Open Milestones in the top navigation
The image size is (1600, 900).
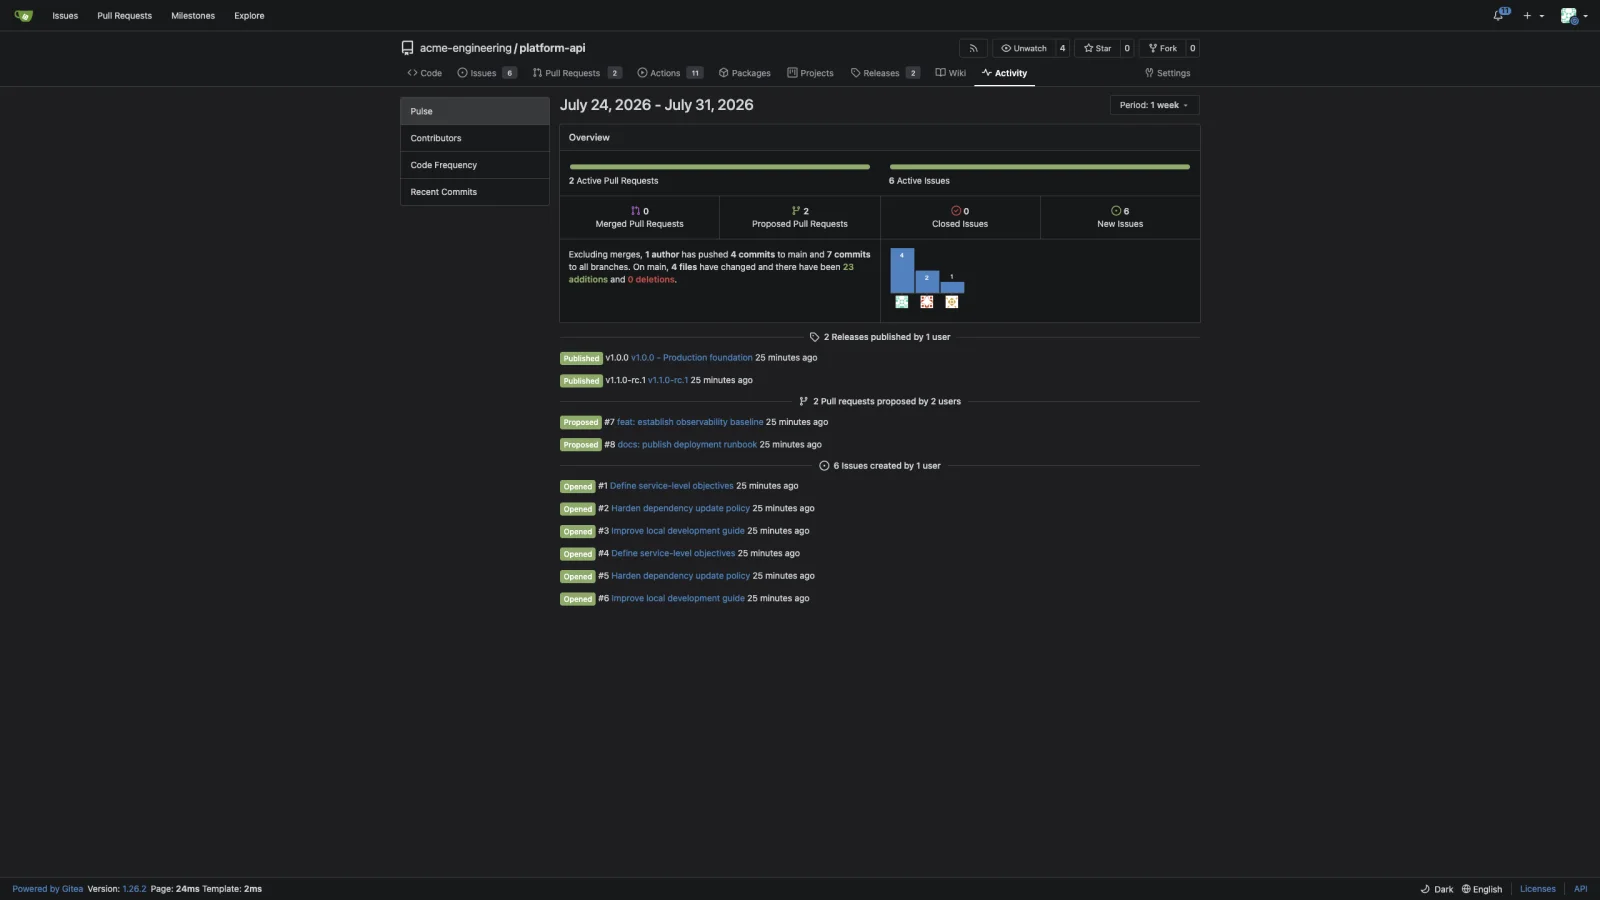193,16
